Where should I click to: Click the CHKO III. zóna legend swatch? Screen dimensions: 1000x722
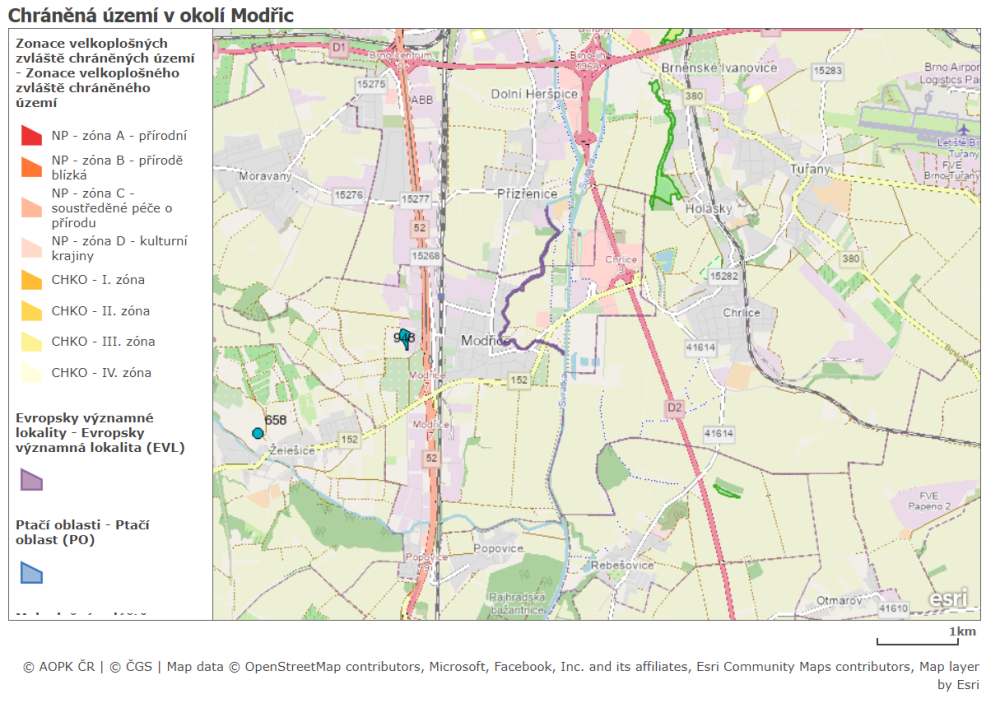click(32, 343)
